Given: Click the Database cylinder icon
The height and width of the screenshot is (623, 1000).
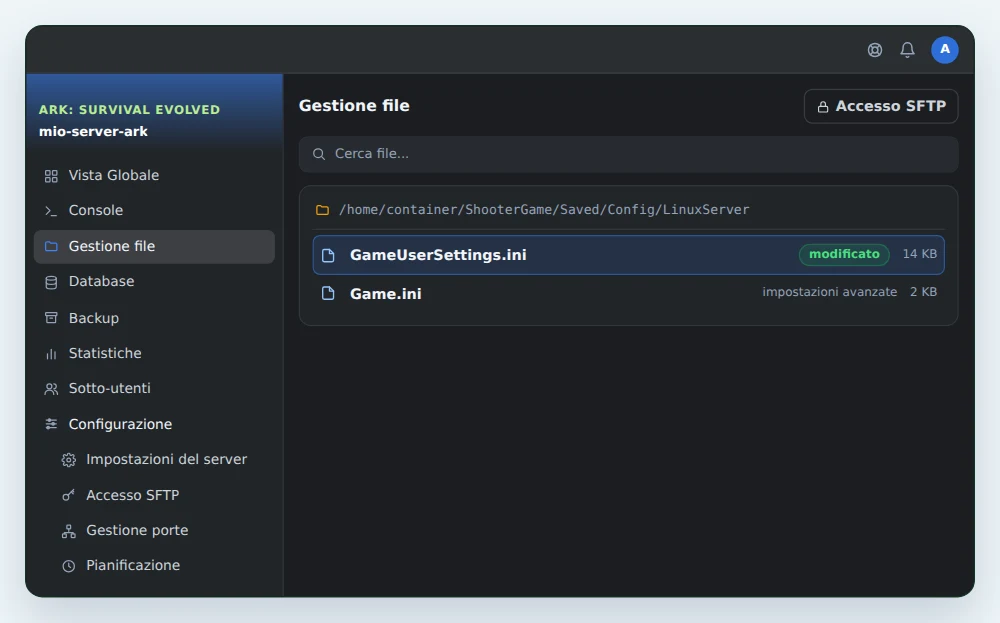Looking at the screenshot, I should click(x=51, y=282).
